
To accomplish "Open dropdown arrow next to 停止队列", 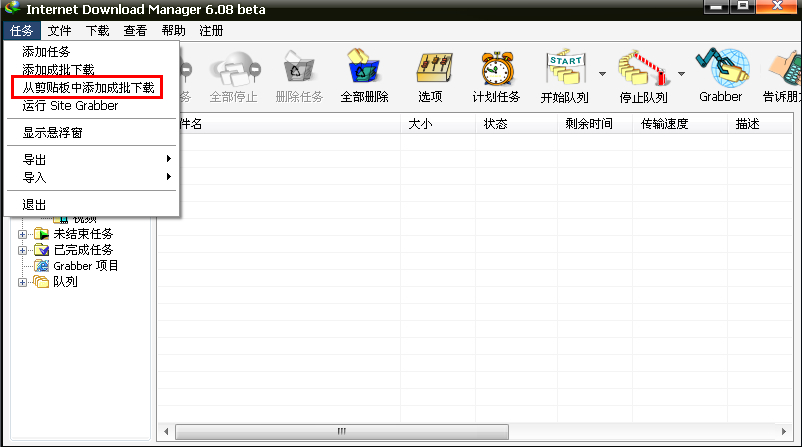I will pos(681,74).
